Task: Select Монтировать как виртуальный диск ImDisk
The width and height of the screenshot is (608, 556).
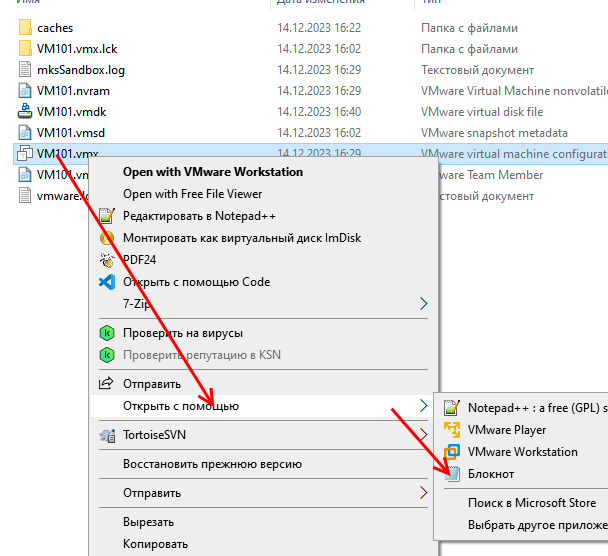Action: pos(242,238)
